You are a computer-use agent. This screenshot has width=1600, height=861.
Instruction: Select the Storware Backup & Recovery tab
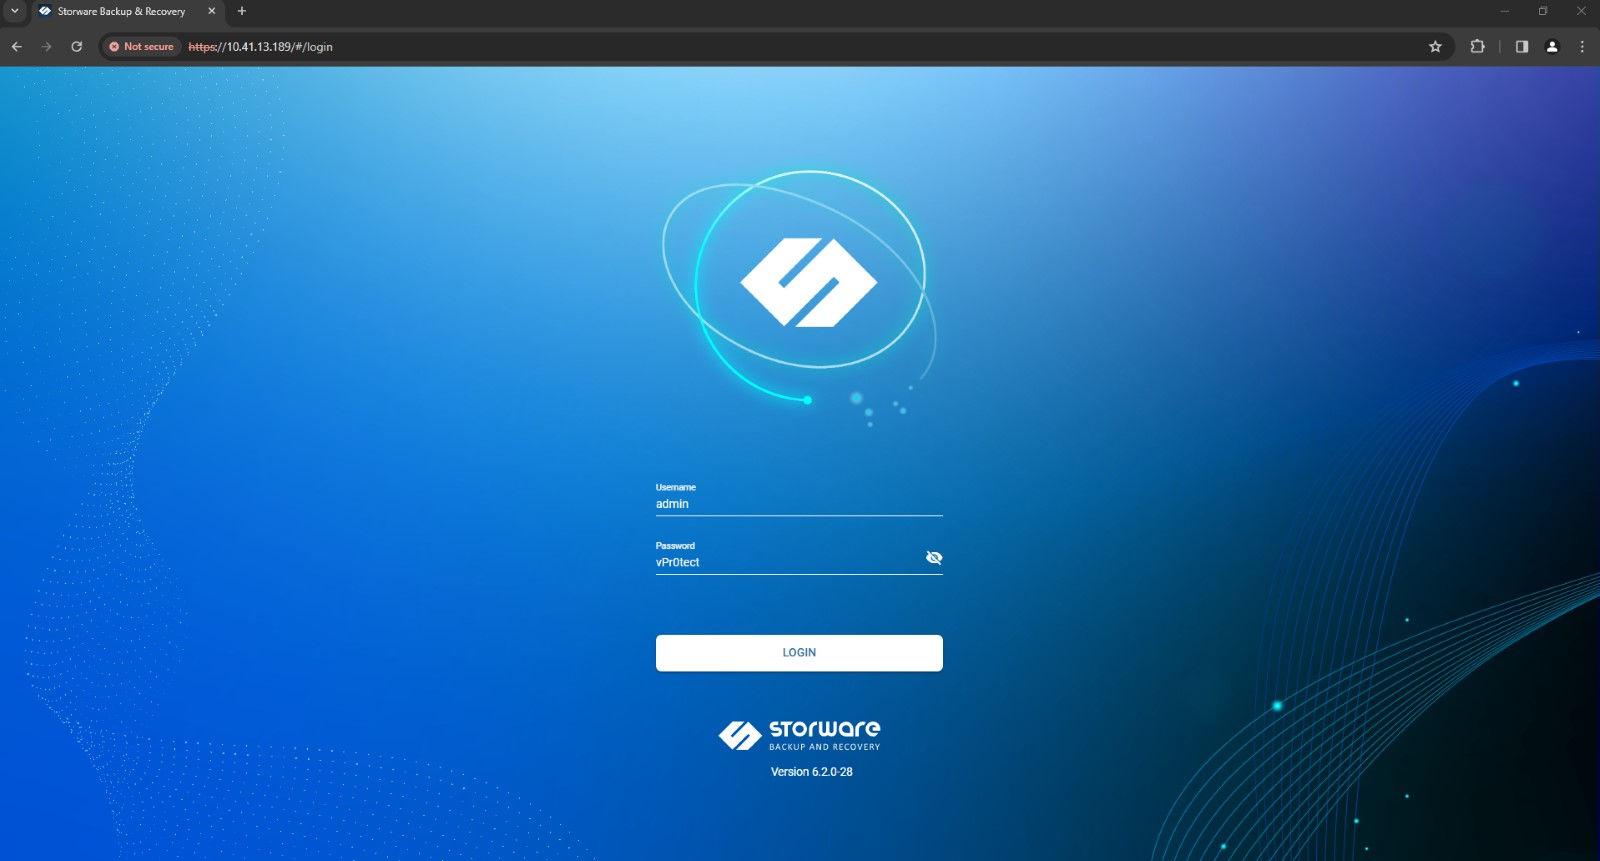(121, 12)
